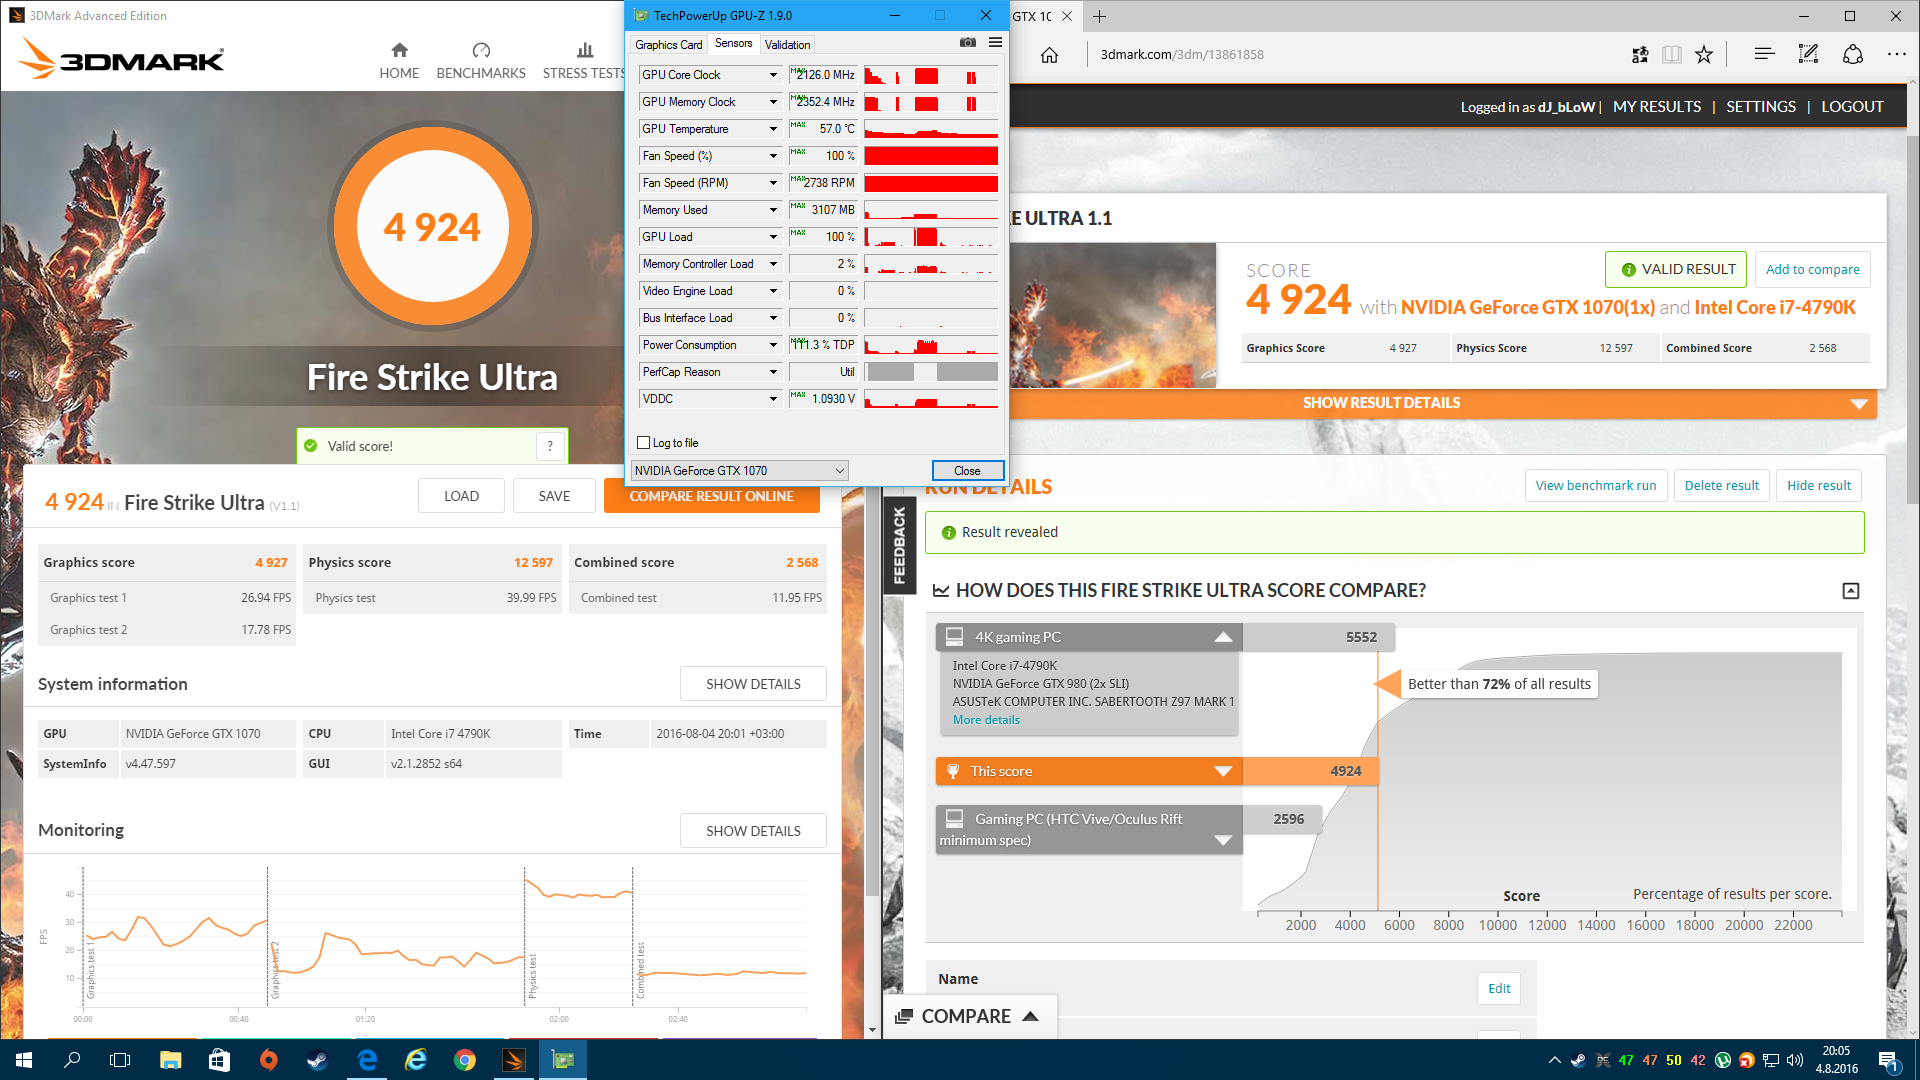Switch to Sensors tab in GPU-Z
Viewport: 1920px width, 1080px height.
(x=734, y=44)
